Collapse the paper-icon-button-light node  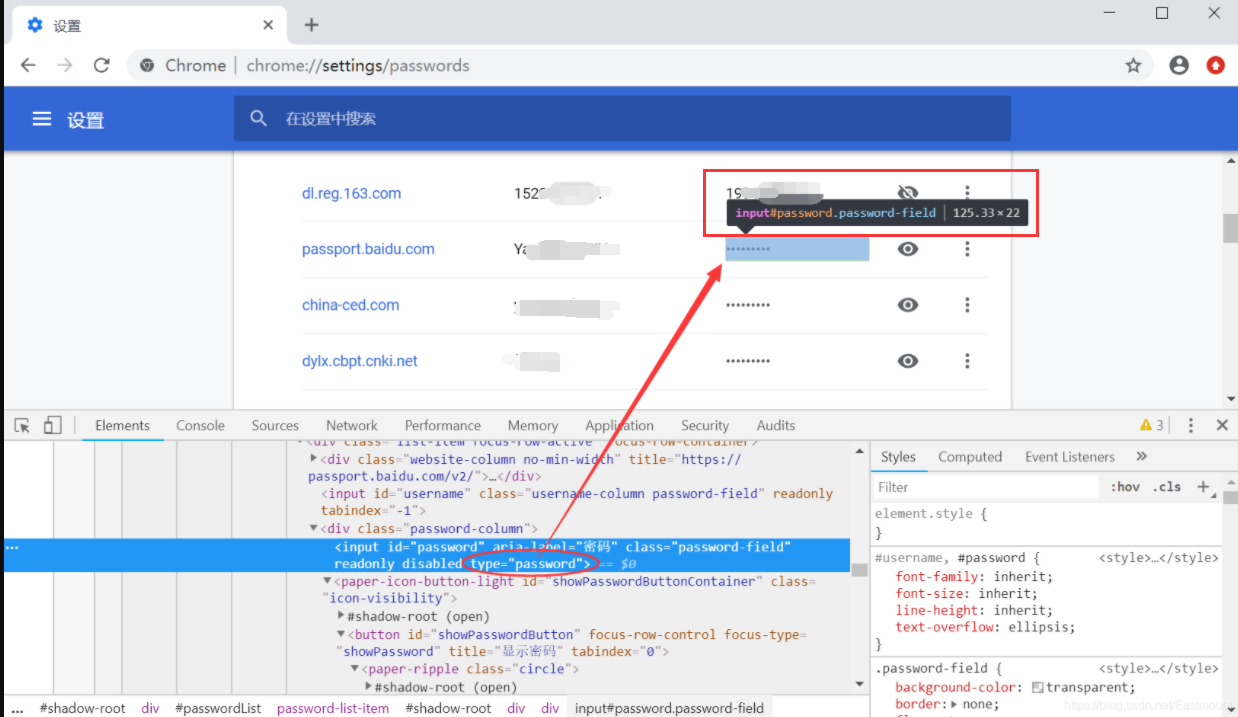327,581
